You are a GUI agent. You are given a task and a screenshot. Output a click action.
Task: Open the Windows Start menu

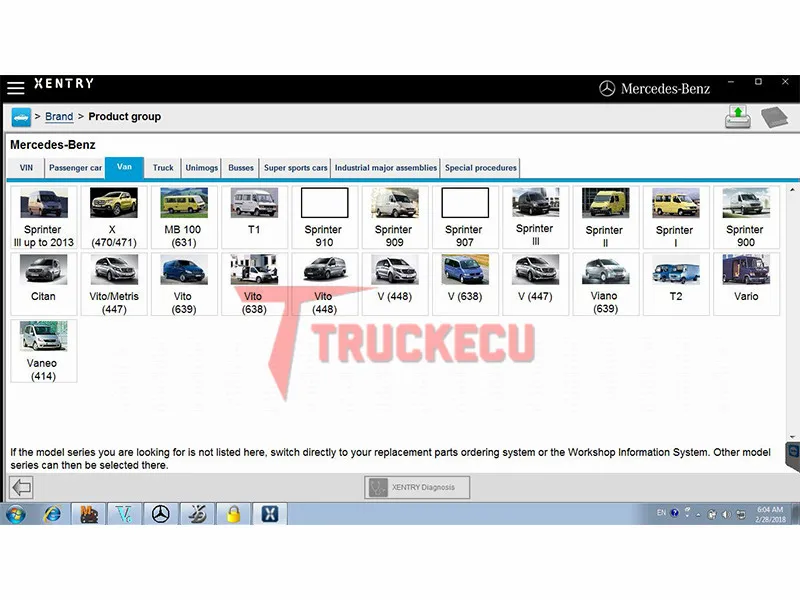[x=16, y=514]
